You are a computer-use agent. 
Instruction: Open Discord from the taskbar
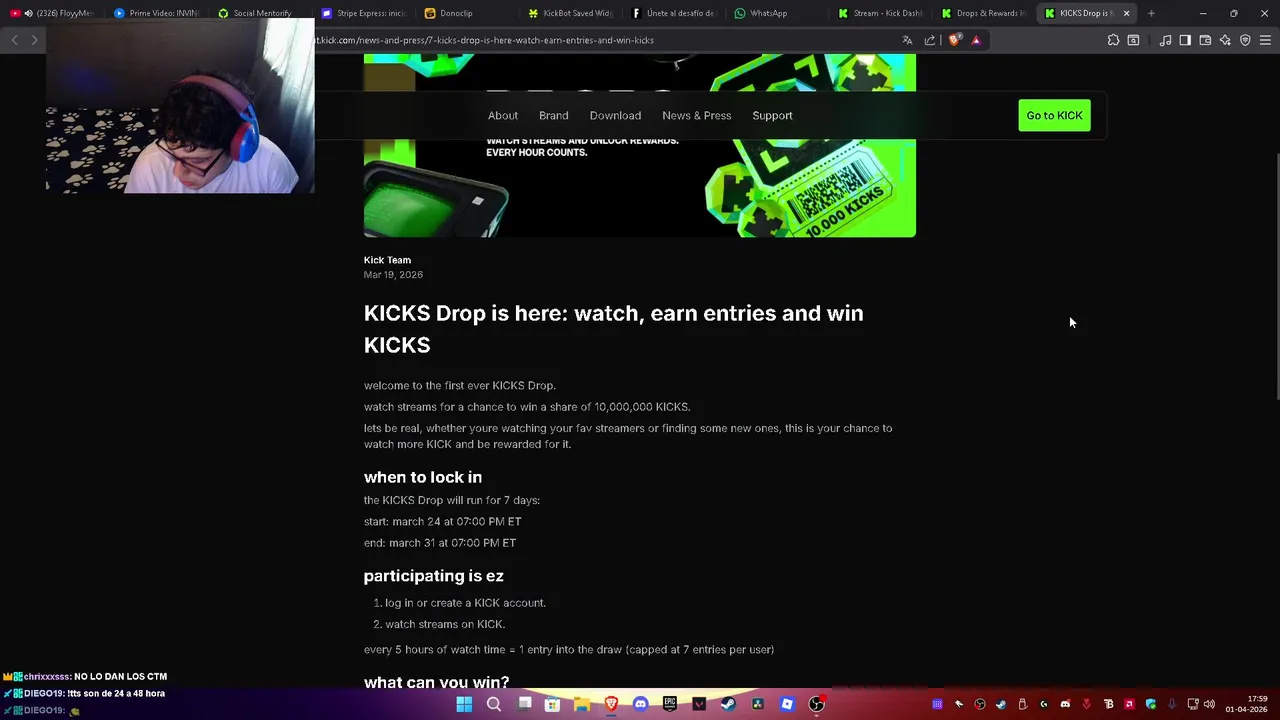tap(640, 704)
